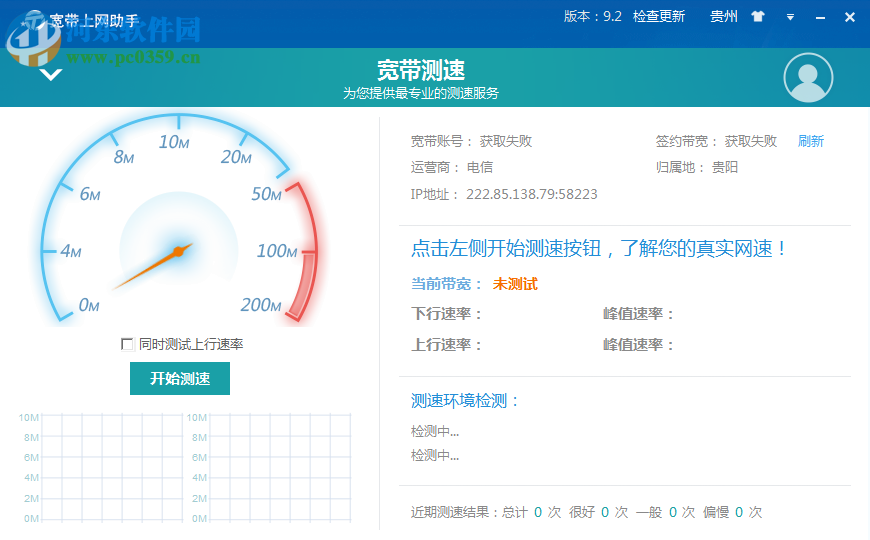Click the orange 未测试 status text
The width and height of the screenshot is (870, 540).
pyautogui.click(x=515, y=284)
